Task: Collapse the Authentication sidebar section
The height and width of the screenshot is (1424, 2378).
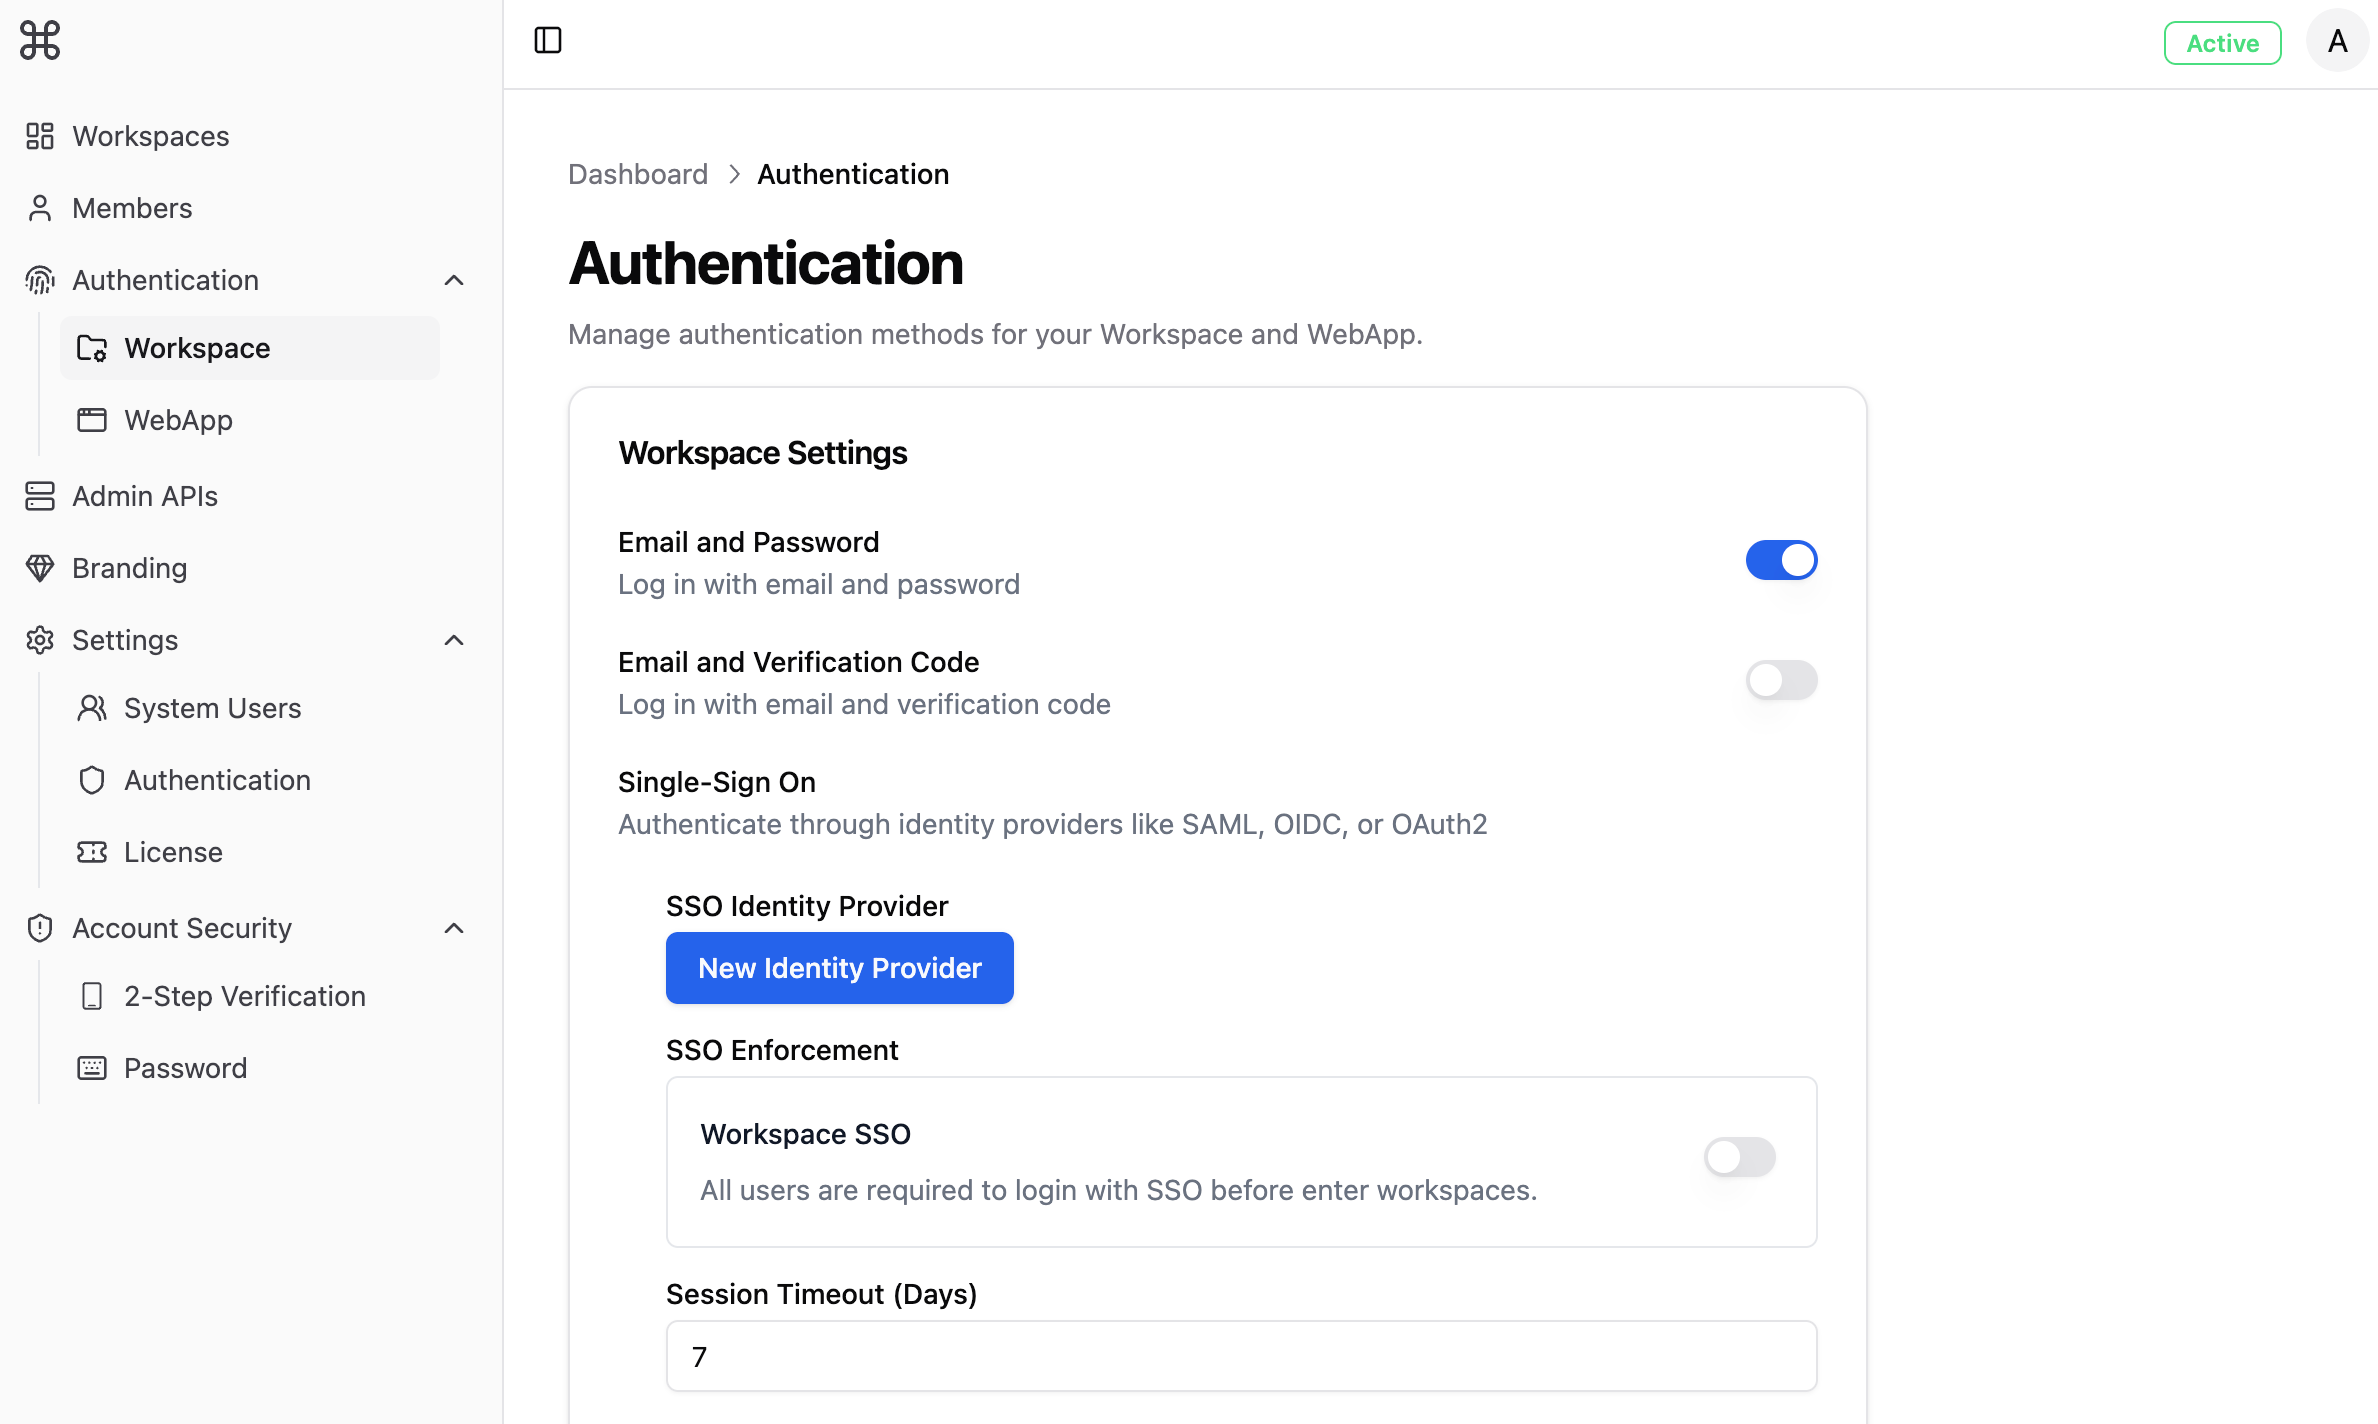Action: (x=454, y=280)
